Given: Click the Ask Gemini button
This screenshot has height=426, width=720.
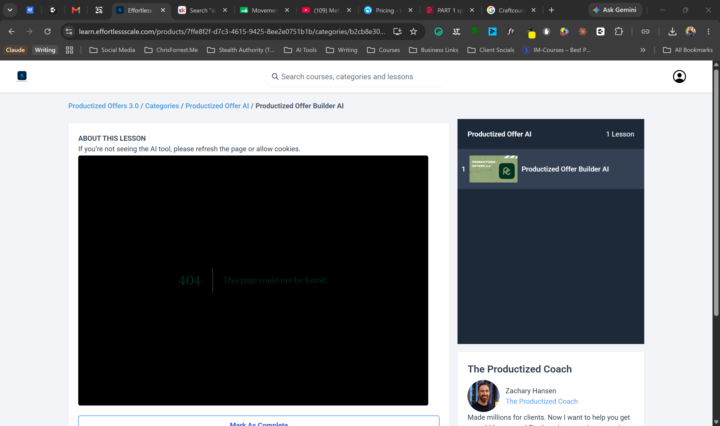Looking at the screenshot, I should (x=615, y=10).
